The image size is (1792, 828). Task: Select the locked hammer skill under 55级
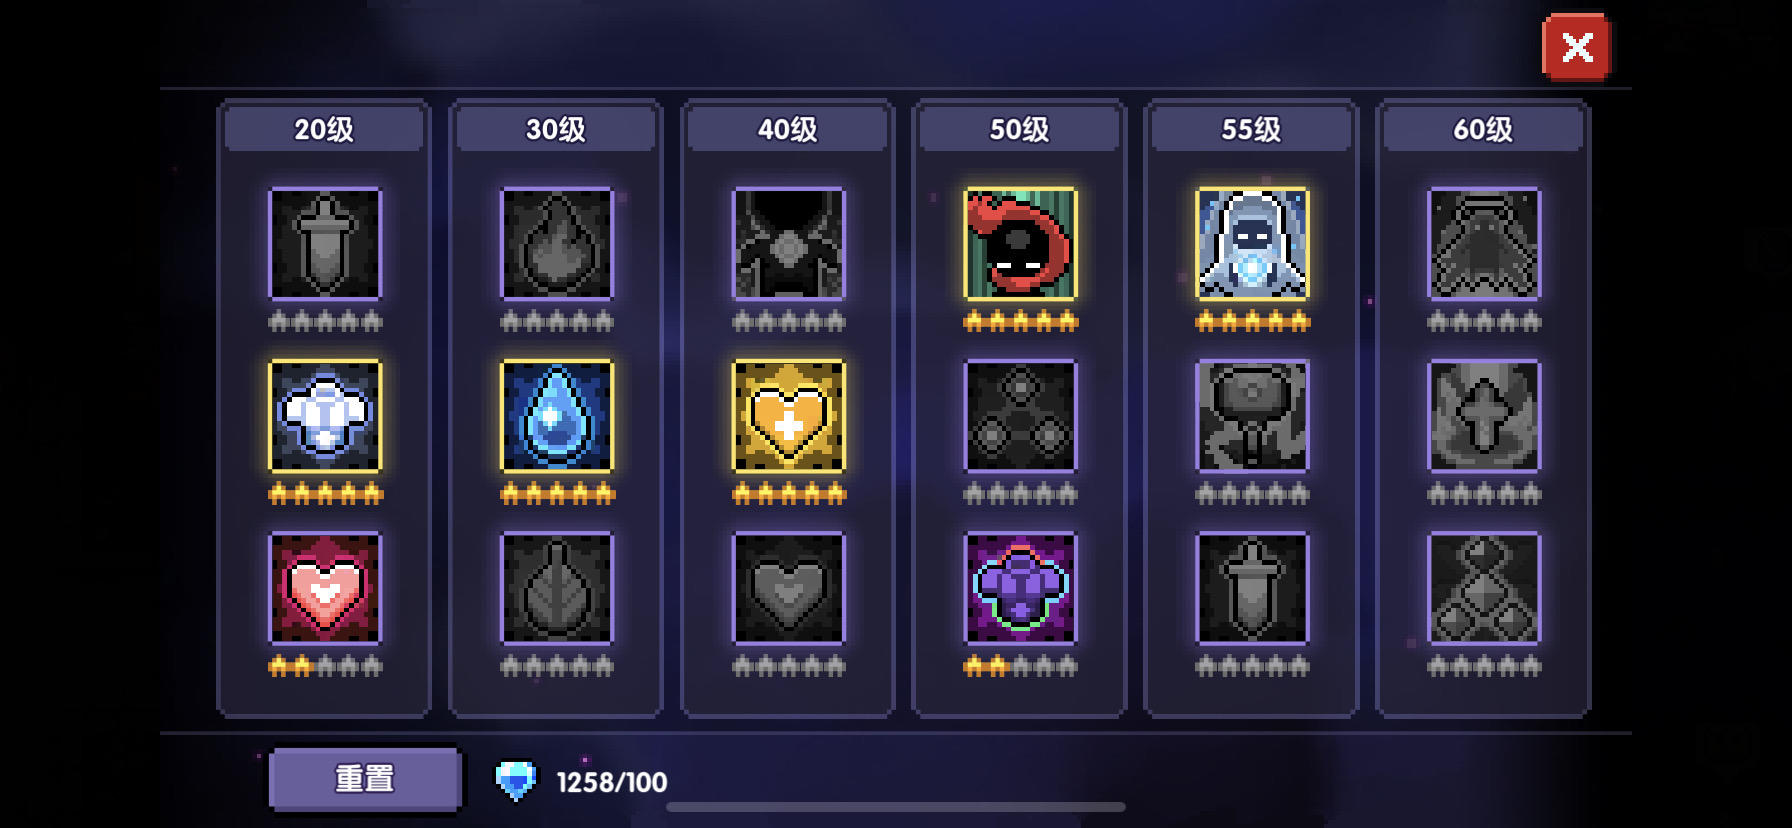point(1252,415)
